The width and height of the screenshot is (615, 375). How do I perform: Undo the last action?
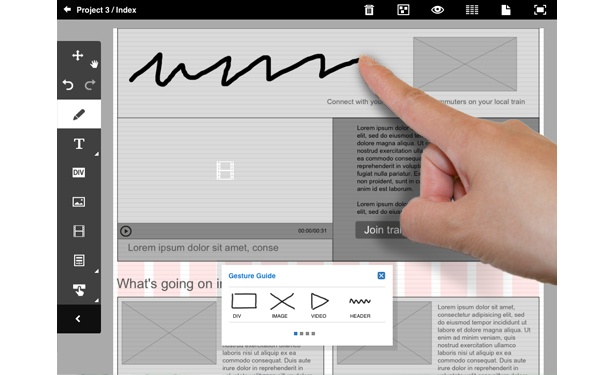68,85
